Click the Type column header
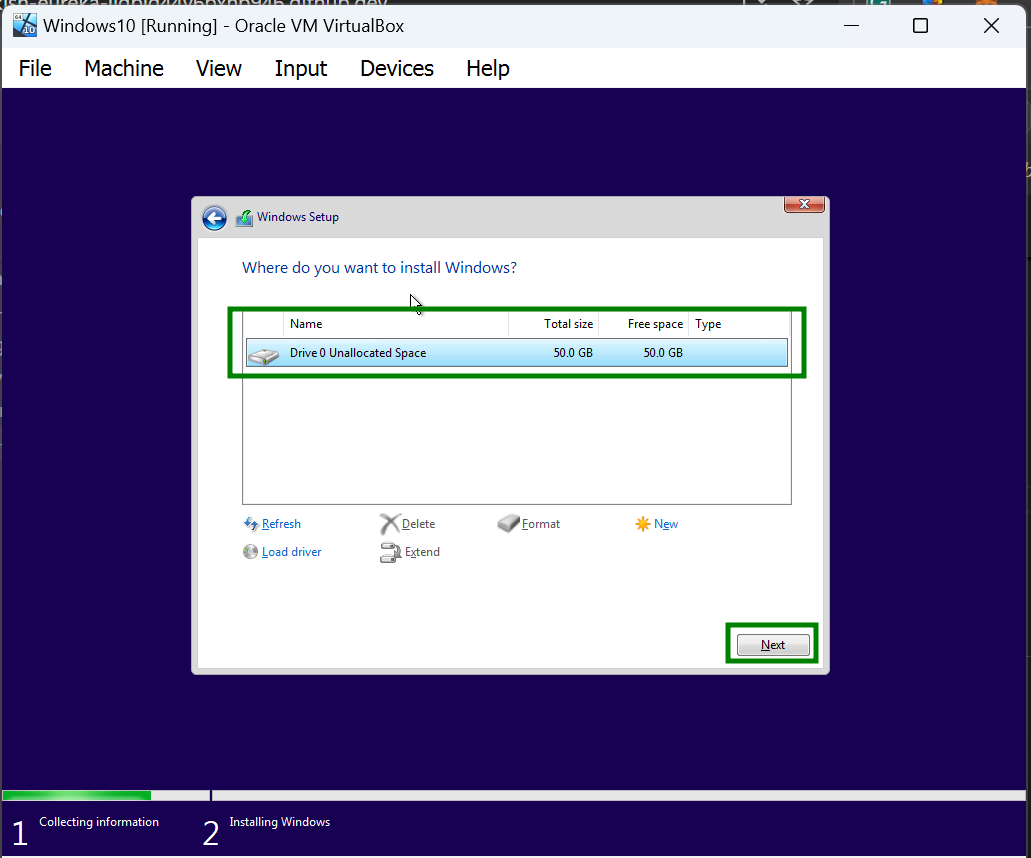The image size is (1031, 858). [x=739, y=324]
